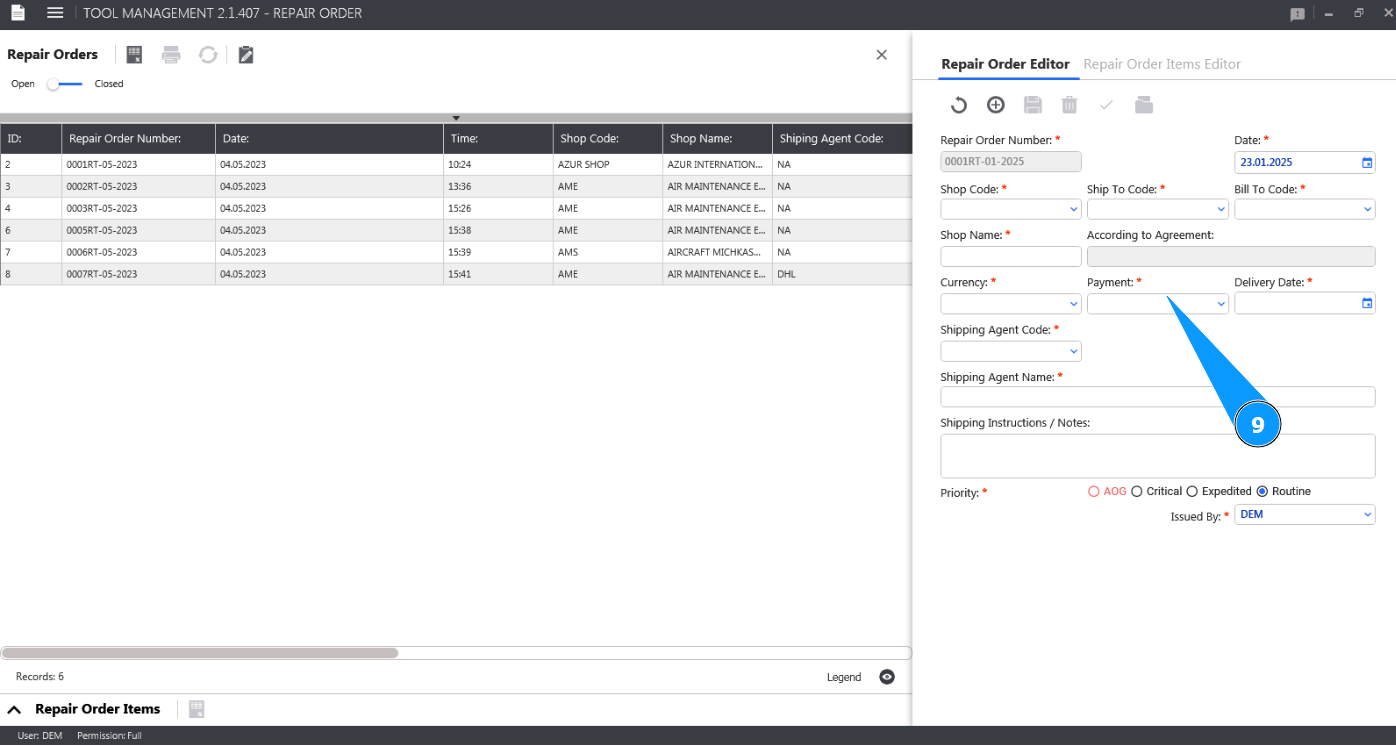Click the Legend label
Screen dimensions: 1396x746
(844, 677)
